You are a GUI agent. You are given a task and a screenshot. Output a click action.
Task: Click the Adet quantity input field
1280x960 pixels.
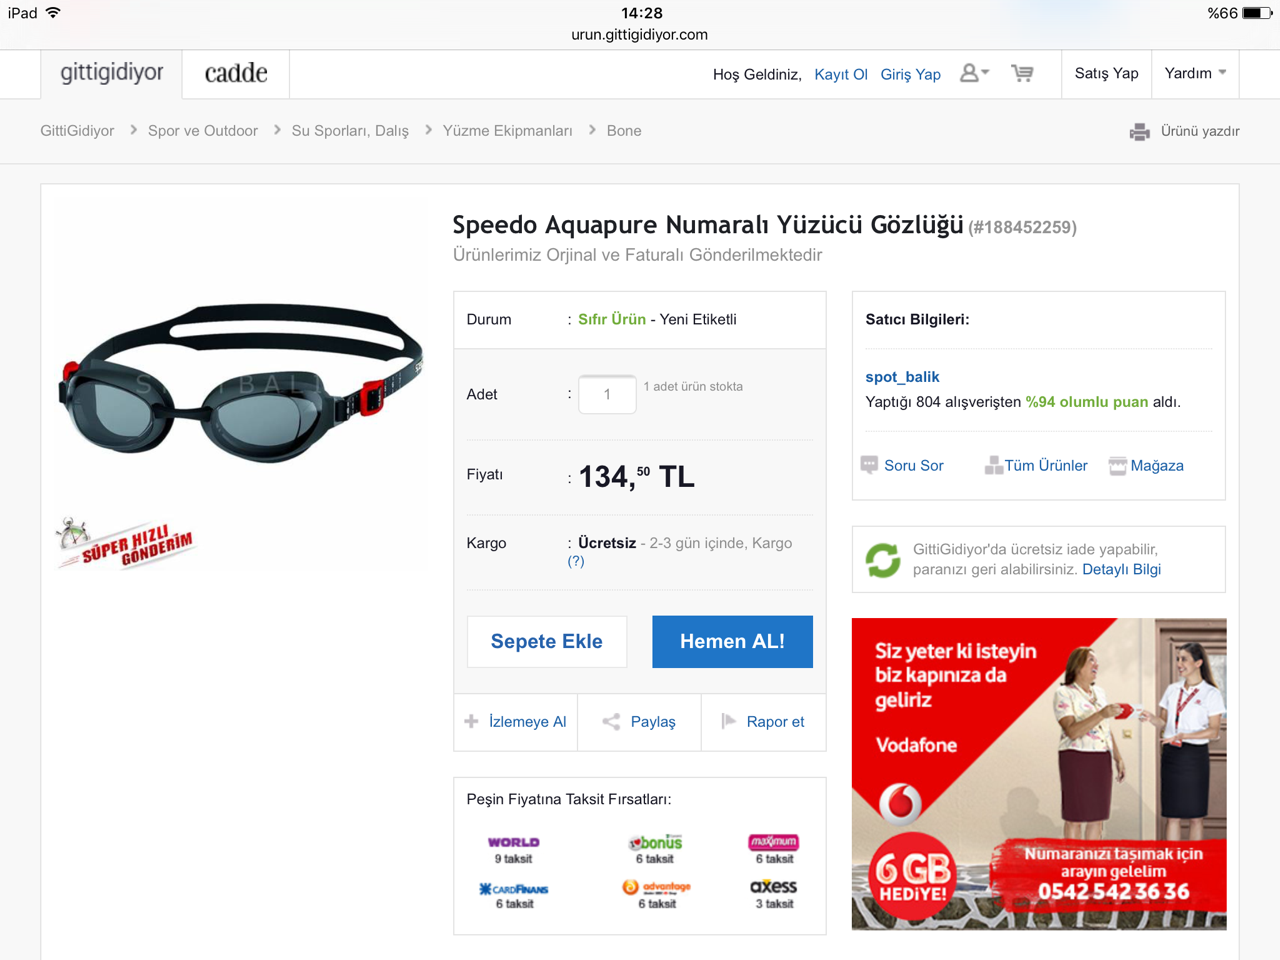pos(607,394)
